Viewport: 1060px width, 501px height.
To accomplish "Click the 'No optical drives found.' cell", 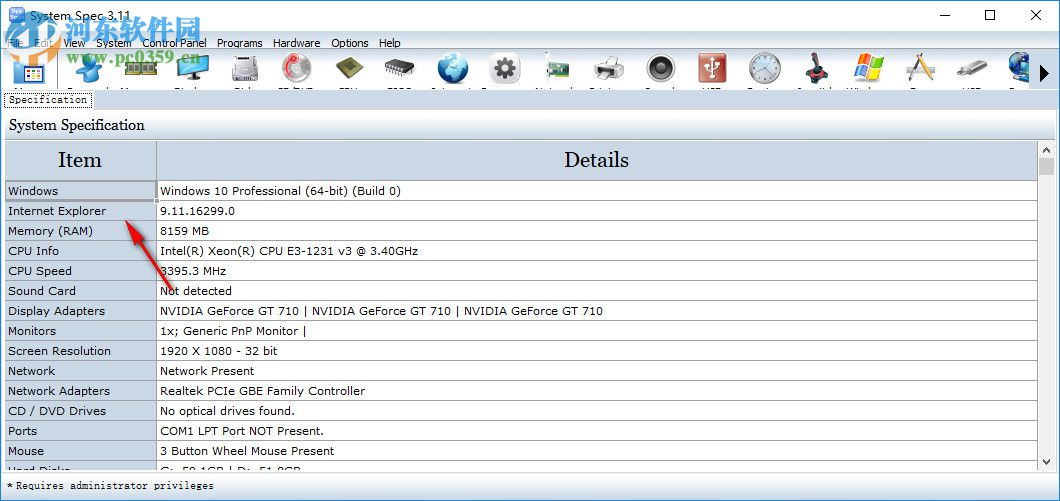I will (x=597, y=410).
